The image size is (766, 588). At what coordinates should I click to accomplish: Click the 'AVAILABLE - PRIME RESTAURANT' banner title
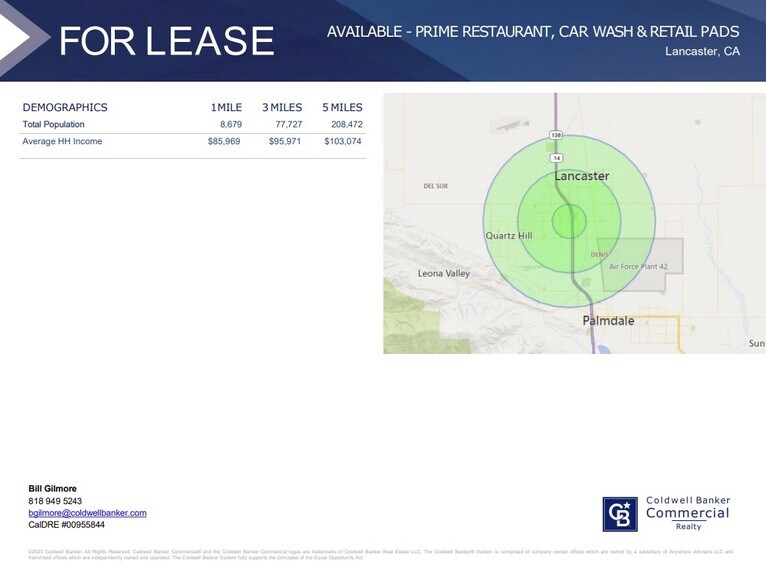pyautogui.click(x=533, y=32)
